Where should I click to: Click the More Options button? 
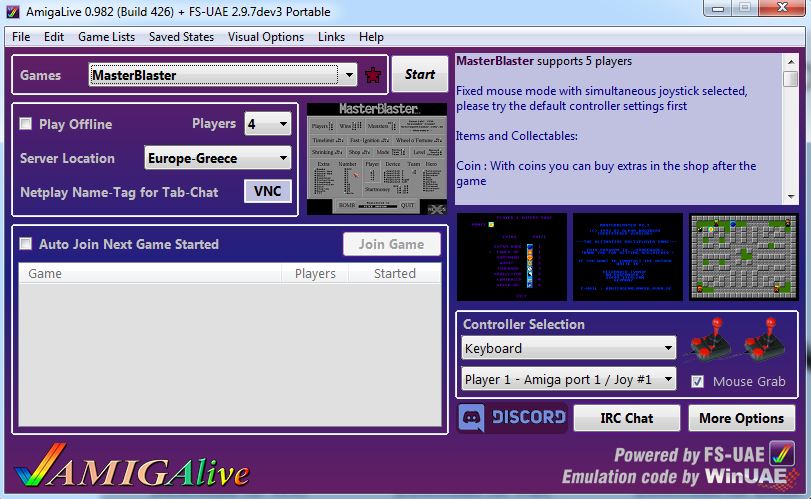[x=741, y=418]
